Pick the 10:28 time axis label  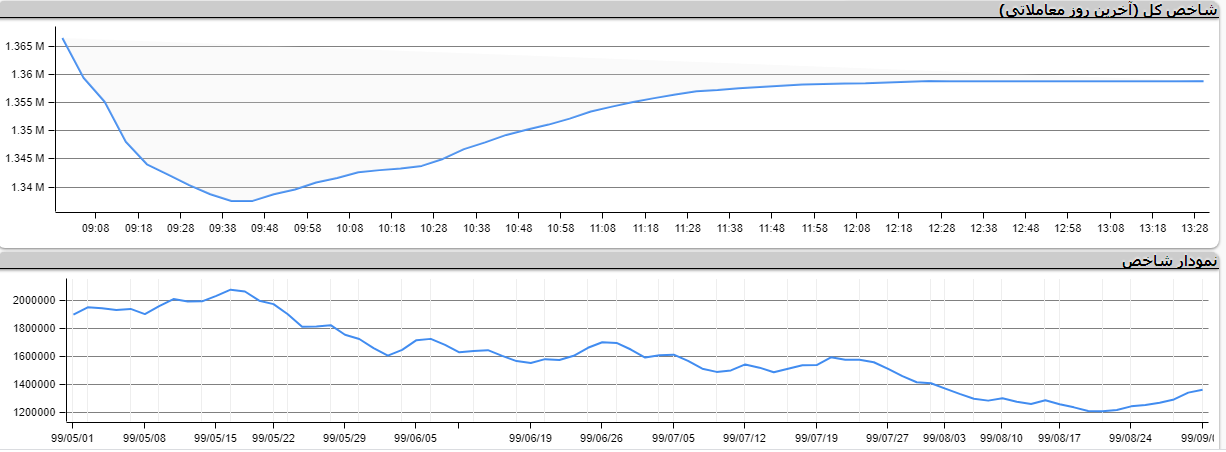coord(434,228)
